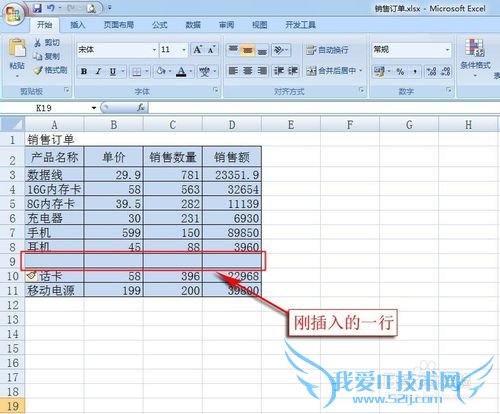Viewport: 500px width, 414px height.
Task: Align text to top of cell
Action: [233, 50]
